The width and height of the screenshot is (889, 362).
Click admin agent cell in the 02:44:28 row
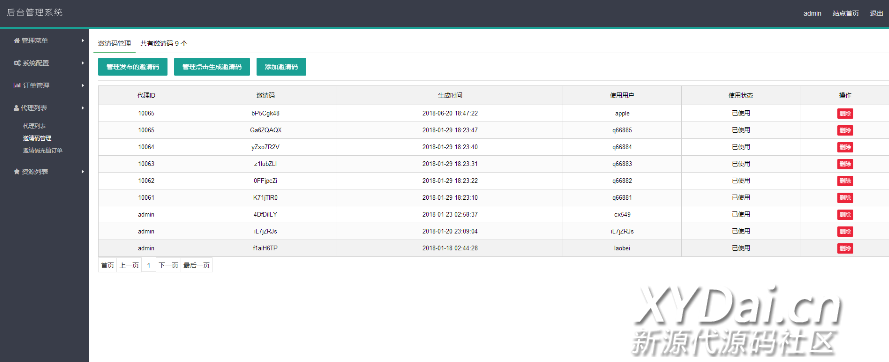pyautogui.click(x=146, y=249)
